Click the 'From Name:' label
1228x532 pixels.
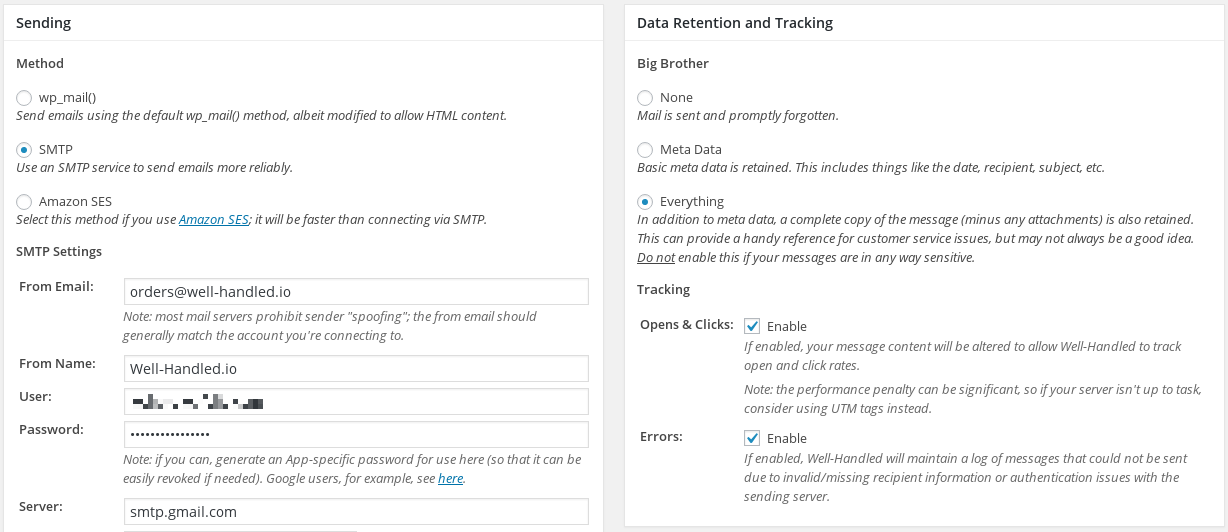click(57, 364)
